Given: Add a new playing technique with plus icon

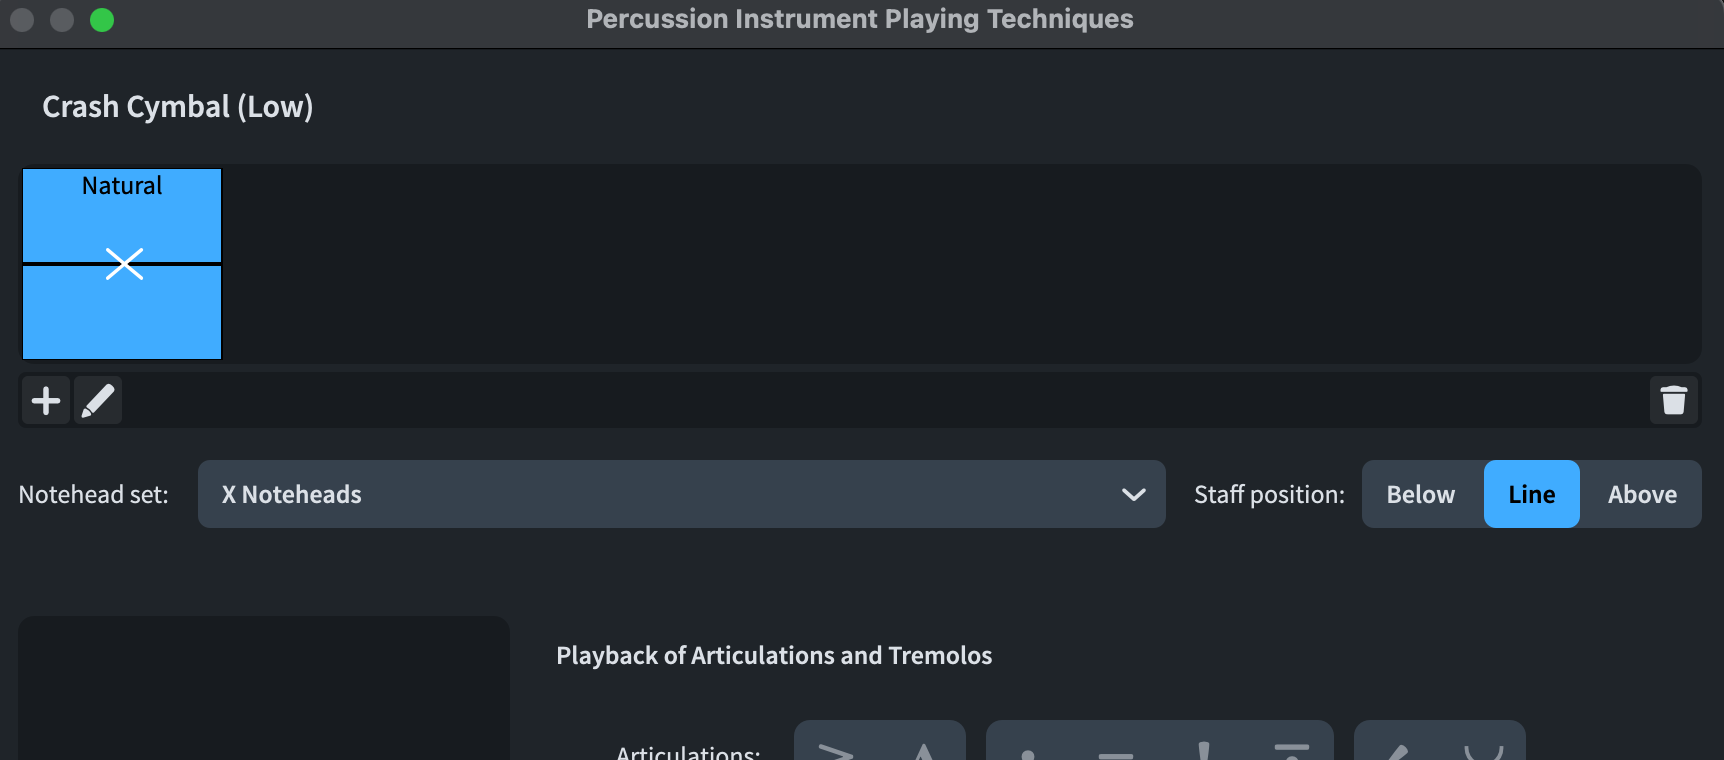Looking at the screenshot, I should click(x=46, y=401).
